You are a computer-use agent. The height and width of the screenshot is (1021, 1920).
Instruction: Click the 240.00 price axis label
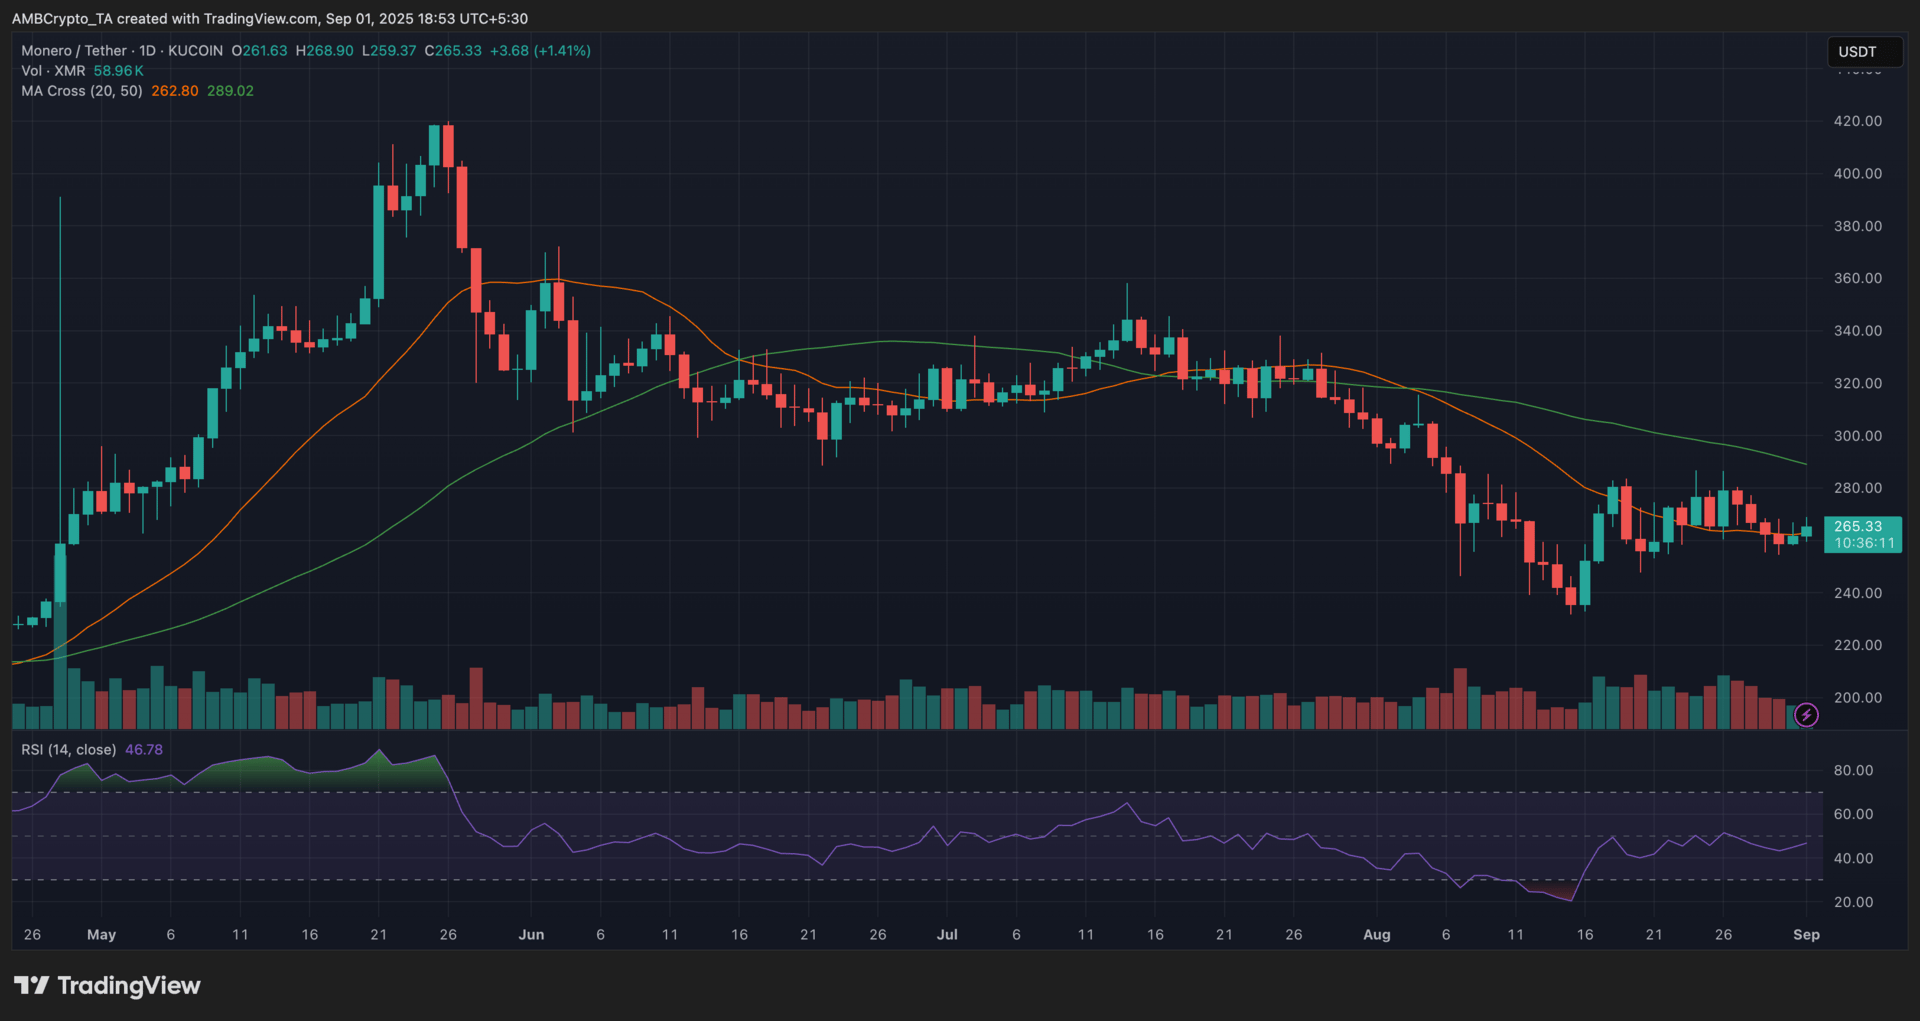pos(1858,593)
